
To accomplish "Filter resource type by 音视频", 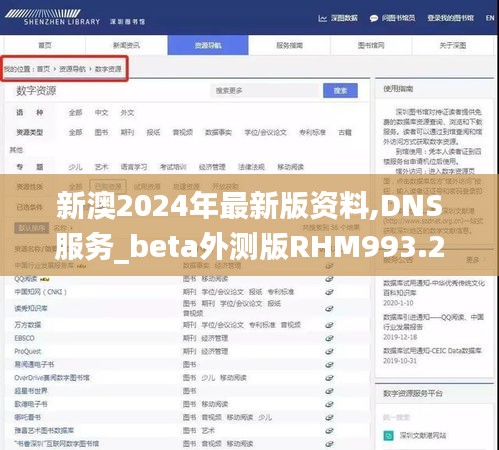I will click(183, 132).
